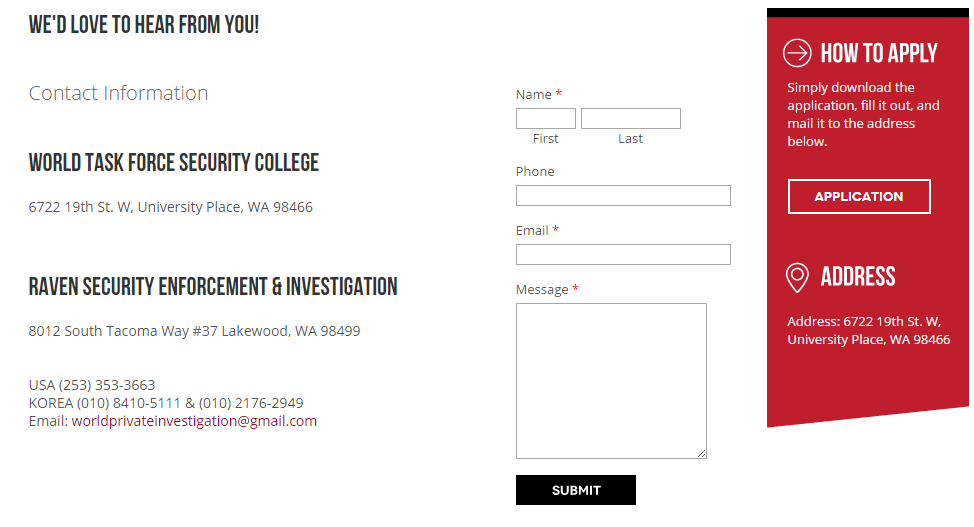Focus the First name field

pyautogui.click(x=545, y=119)
